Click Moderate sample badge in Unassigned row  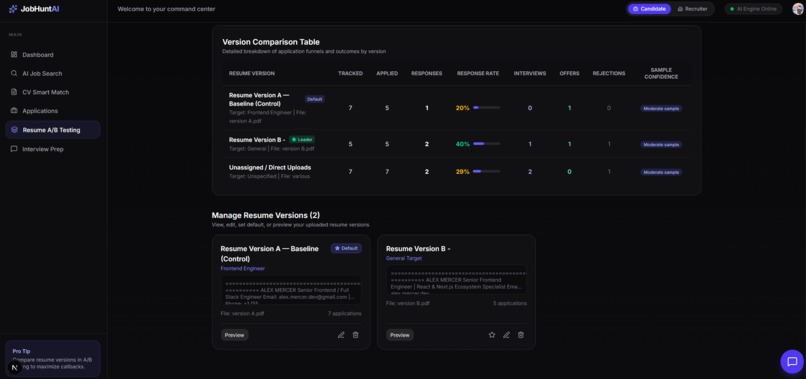pyautogui.click(x=661, y=172)
